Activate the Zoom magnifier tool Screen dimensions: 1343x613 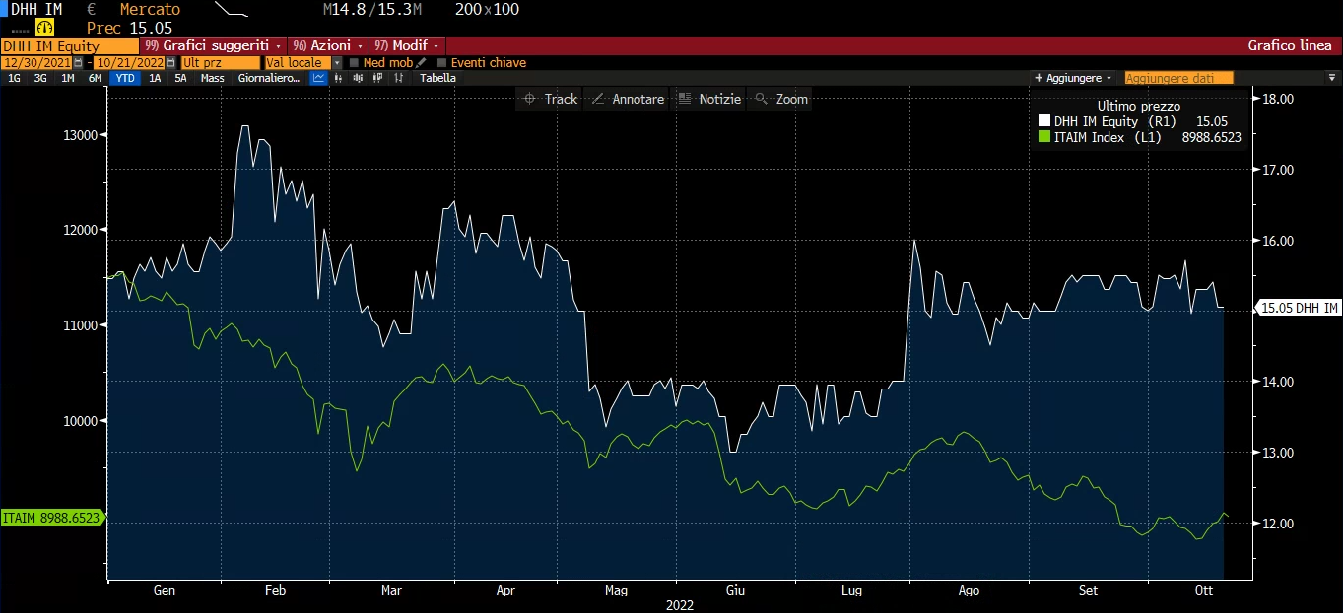(781, 99)
